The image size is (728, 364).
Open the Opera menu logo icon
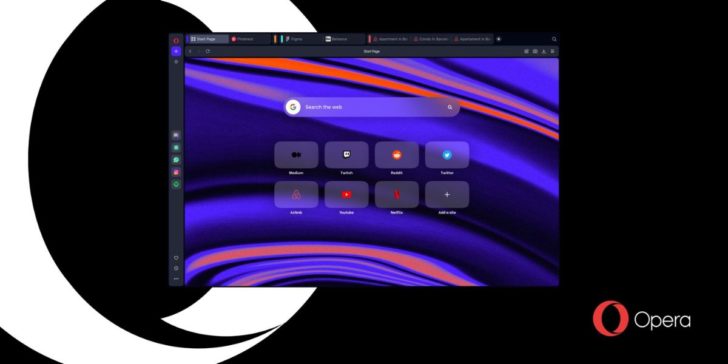(176, 40)
